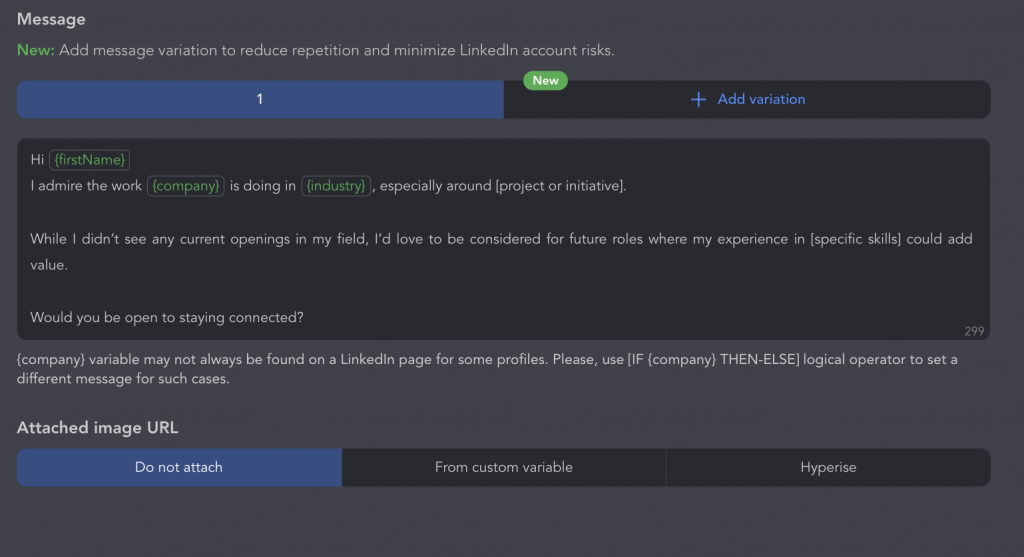The height and width of the screenshot is (557, 1024).
Task: Choose the From custom variable option
Action: (x=504, y=468)
